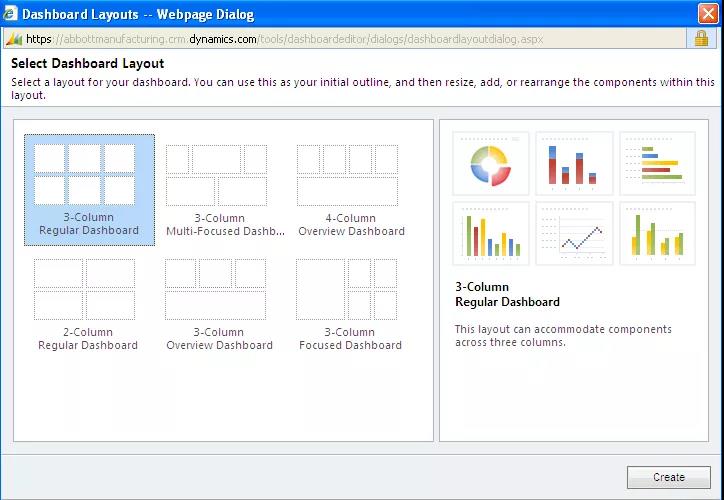Screen dimensions: 724x500
Task: Click the Internet Explorer icon in title bar
Action: (x=11, y=15)
